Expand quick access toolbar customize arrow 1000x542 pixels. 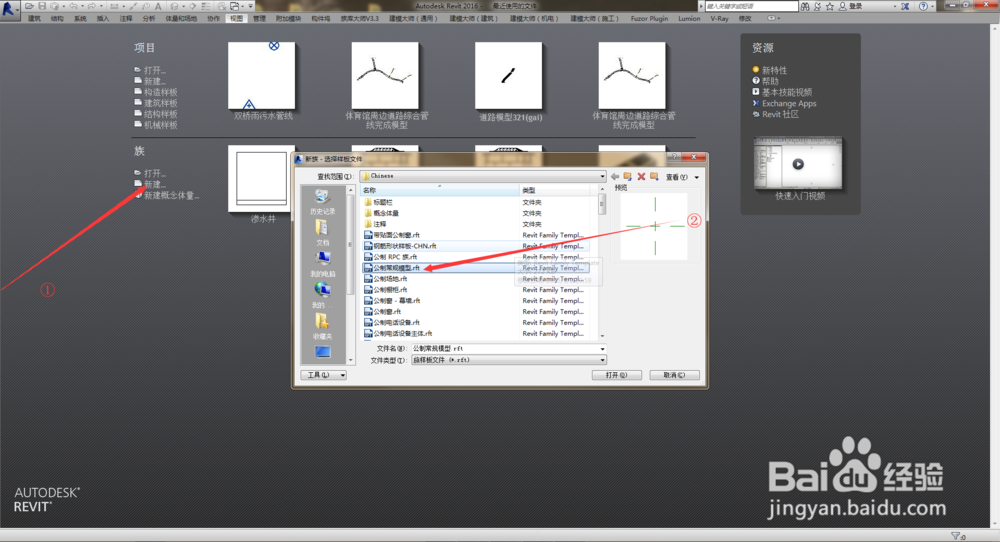tap(251, 6)
